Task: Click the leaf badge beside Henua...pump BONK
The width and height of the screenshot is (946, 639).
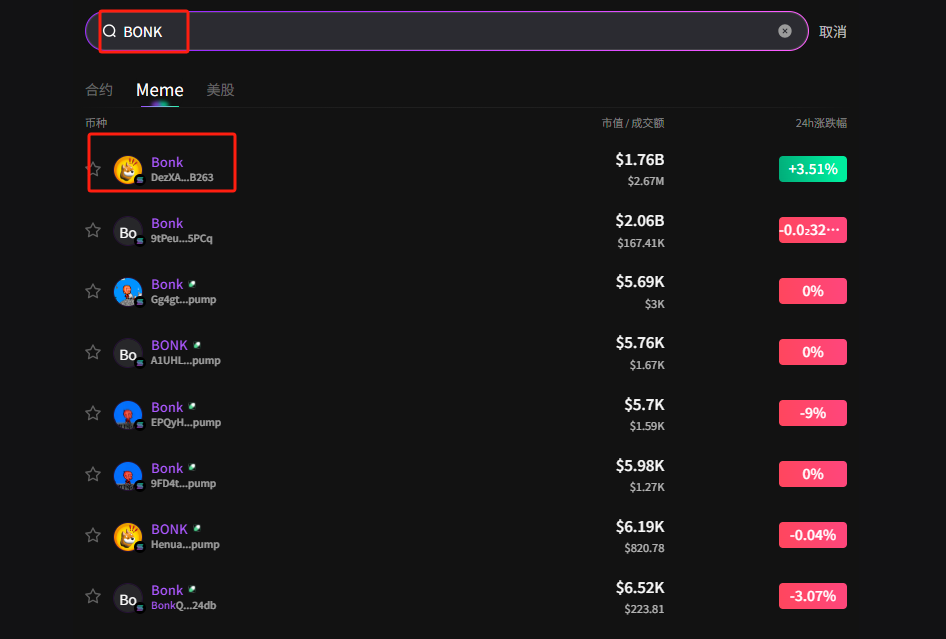Action: click(197, 529)
